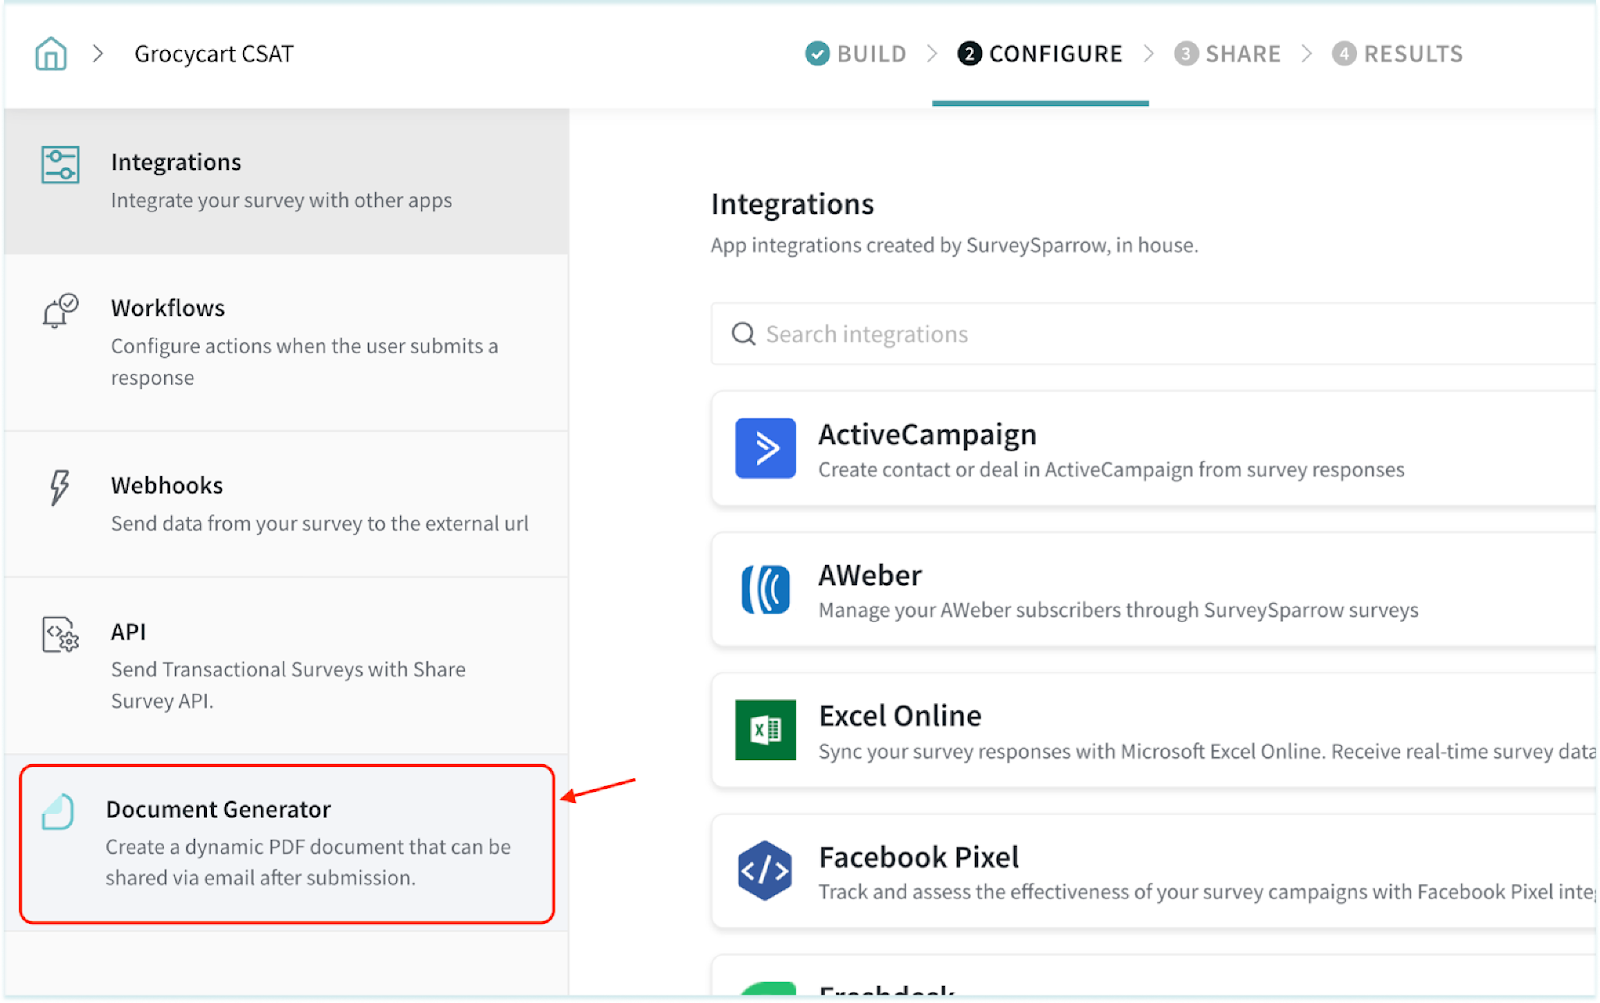Switch to the SHARE step

click(1228, 54)
